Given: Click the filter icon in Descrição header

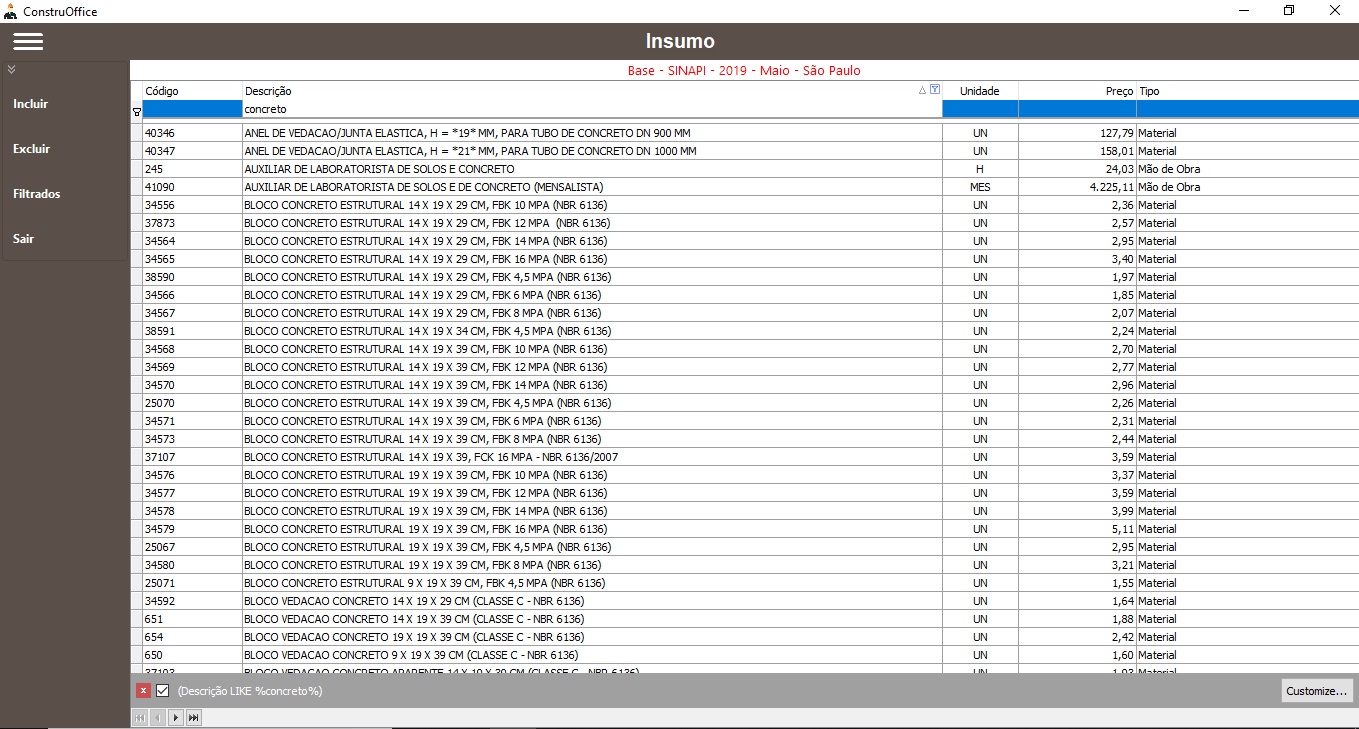Looking at the screenshot, I should (x=935, y=90).
